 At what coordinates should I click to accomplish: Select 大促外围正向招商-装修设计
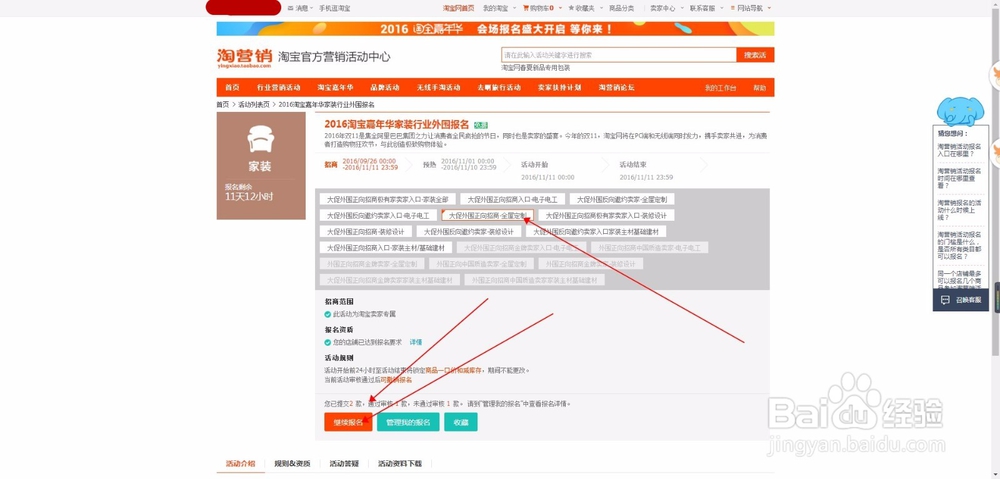(365, 232)
